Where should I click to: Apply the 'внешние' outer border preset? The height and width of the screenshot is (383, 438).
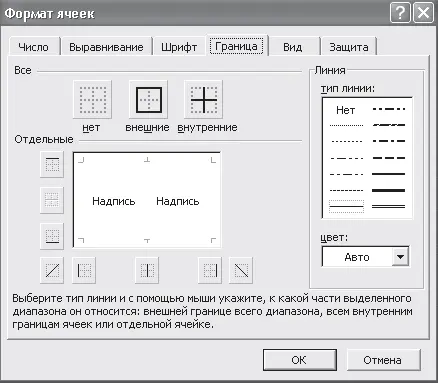[148, 99]
